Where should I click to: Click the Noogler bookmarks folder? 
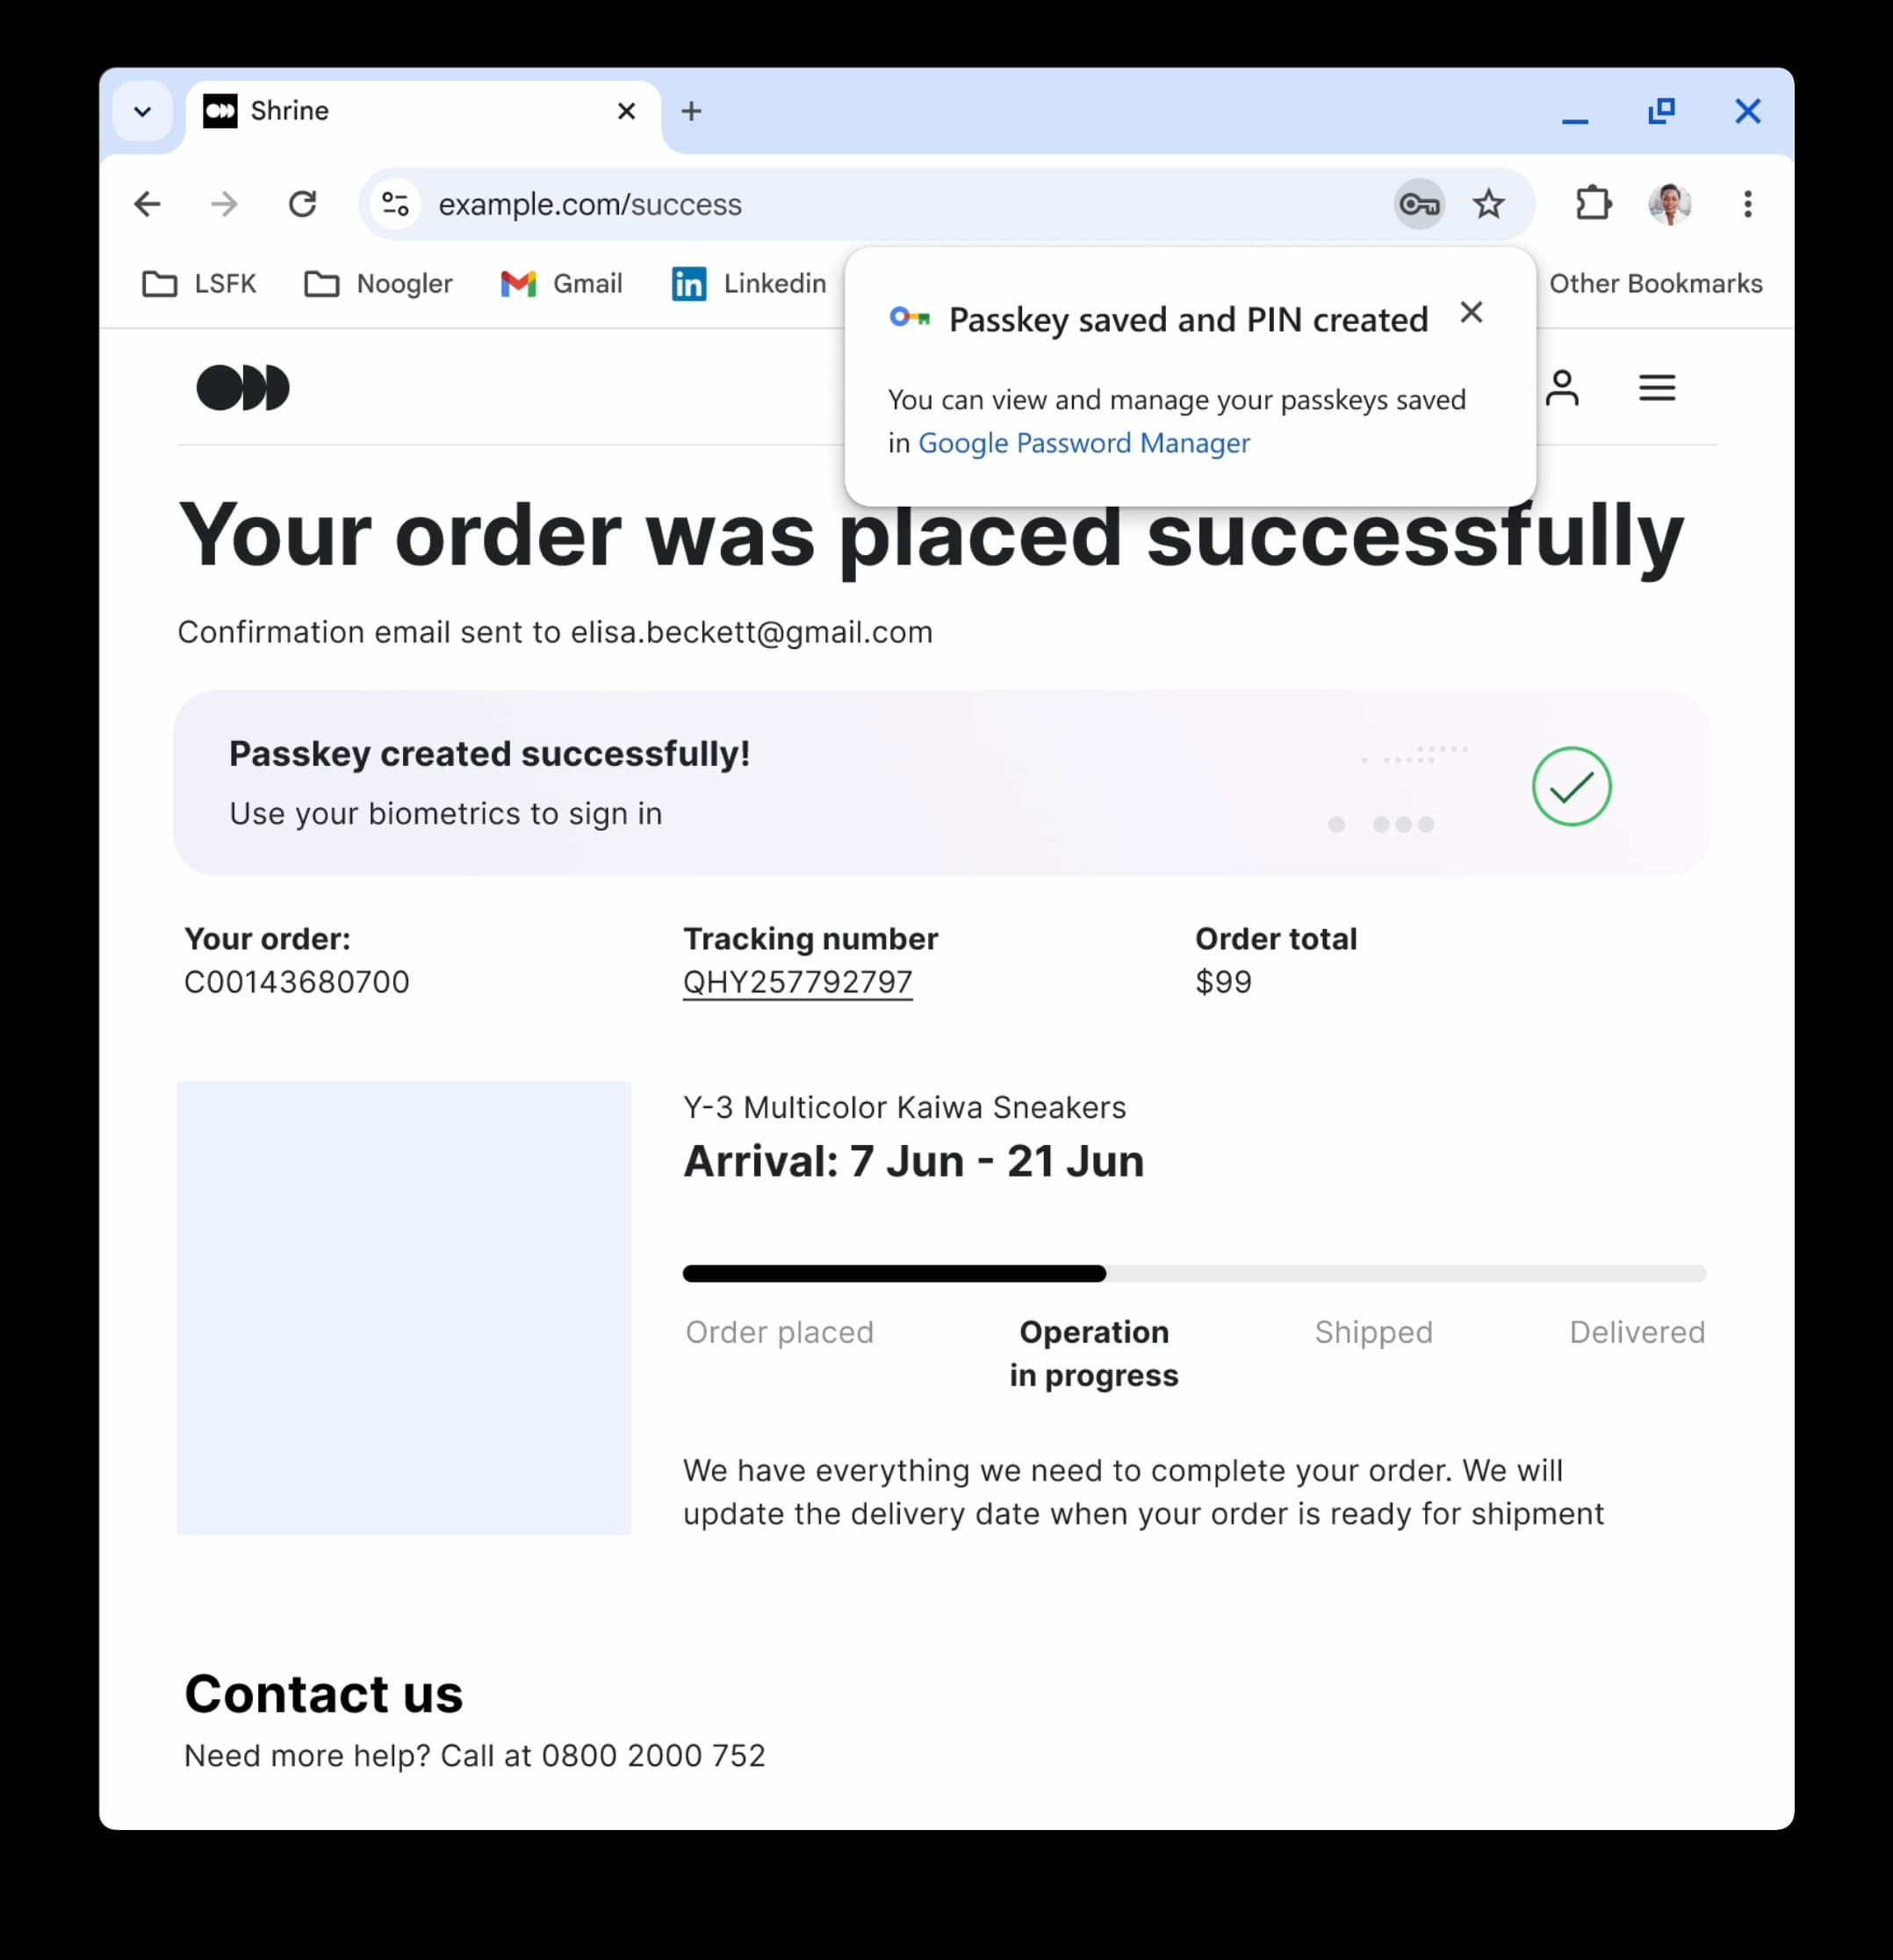coord(379,282)
